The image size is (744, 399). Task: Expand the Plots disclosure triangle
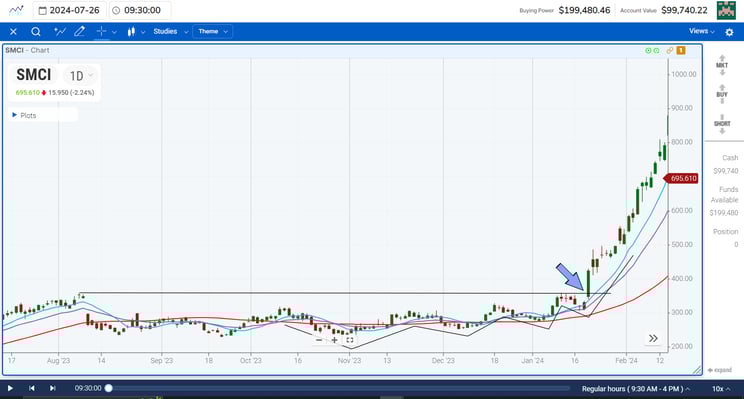click(x=14, y=115)
